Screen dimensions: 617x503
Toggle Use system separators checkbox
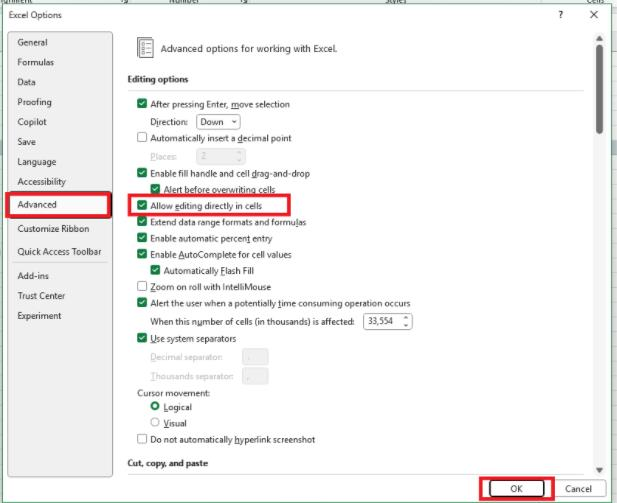pyautogui.click(x=142, y=338)
